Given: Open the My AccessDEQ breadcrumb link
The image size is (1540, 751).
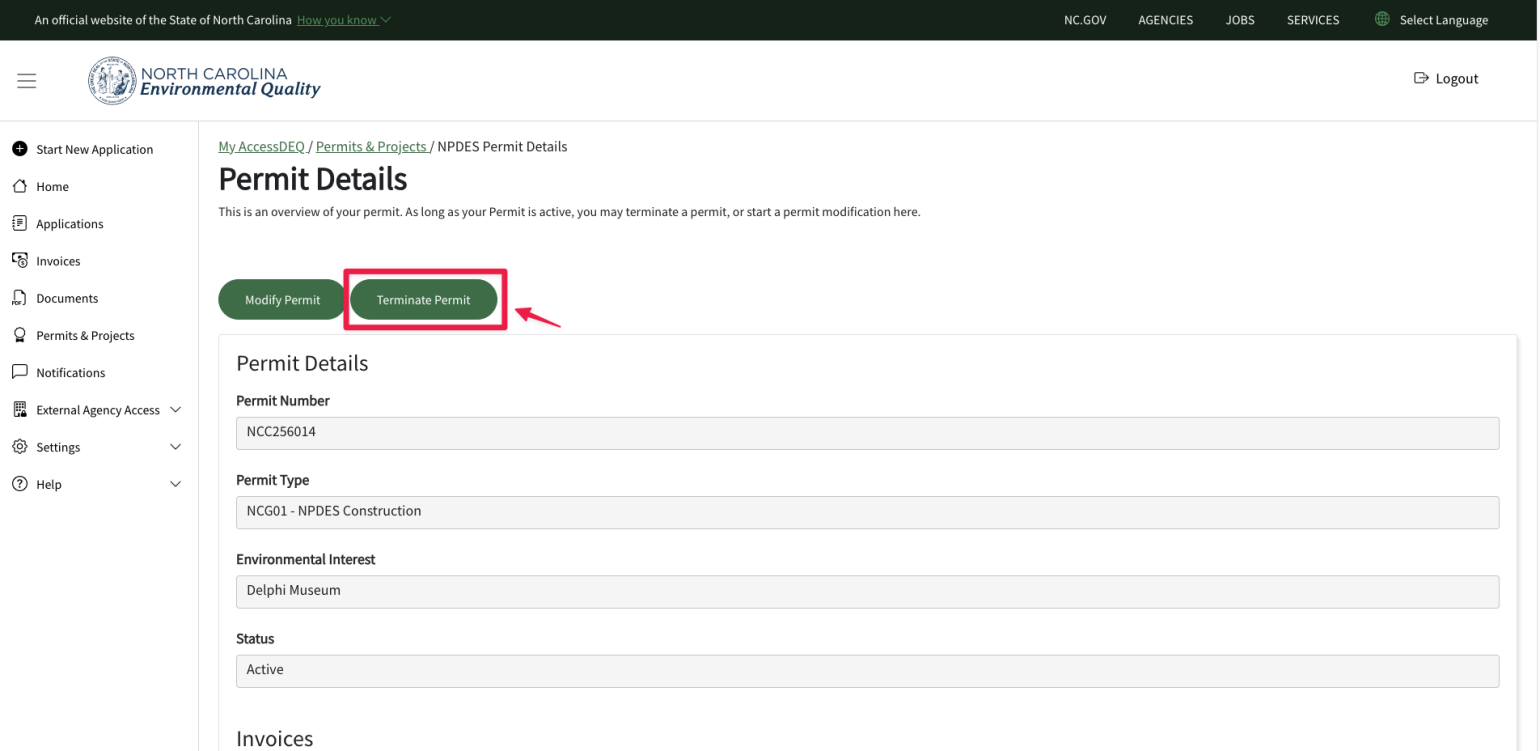Looking at the screenshot, I should (x=261, y=146).
